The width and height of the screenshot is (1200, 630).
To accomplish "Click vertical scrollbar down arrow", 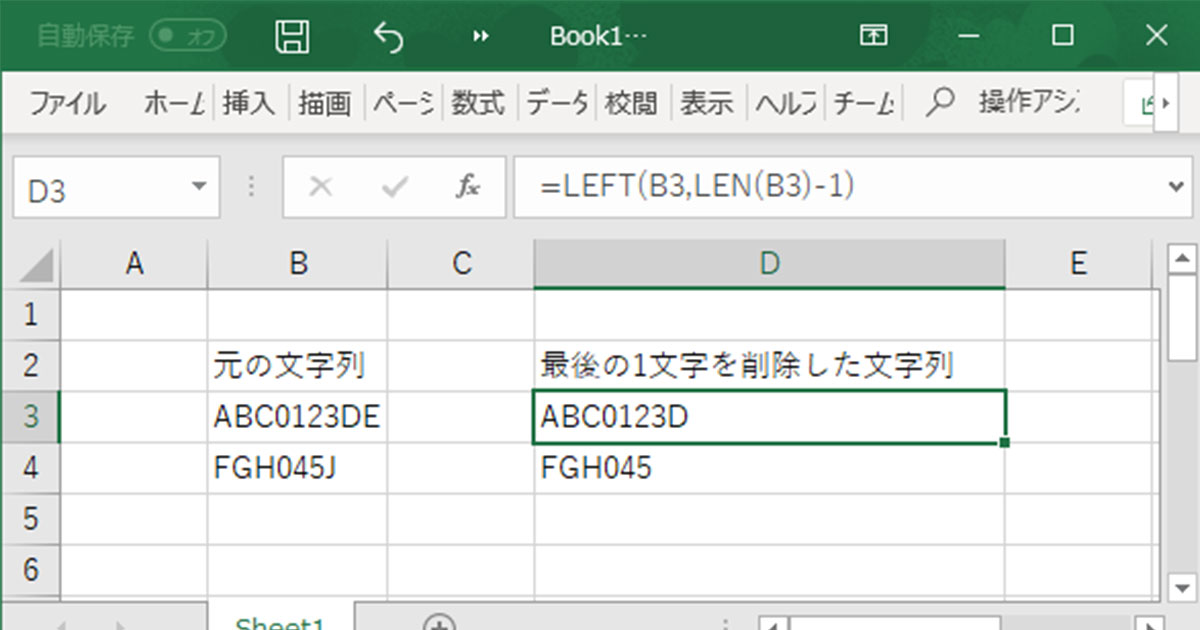I will tap(1182, 587).
